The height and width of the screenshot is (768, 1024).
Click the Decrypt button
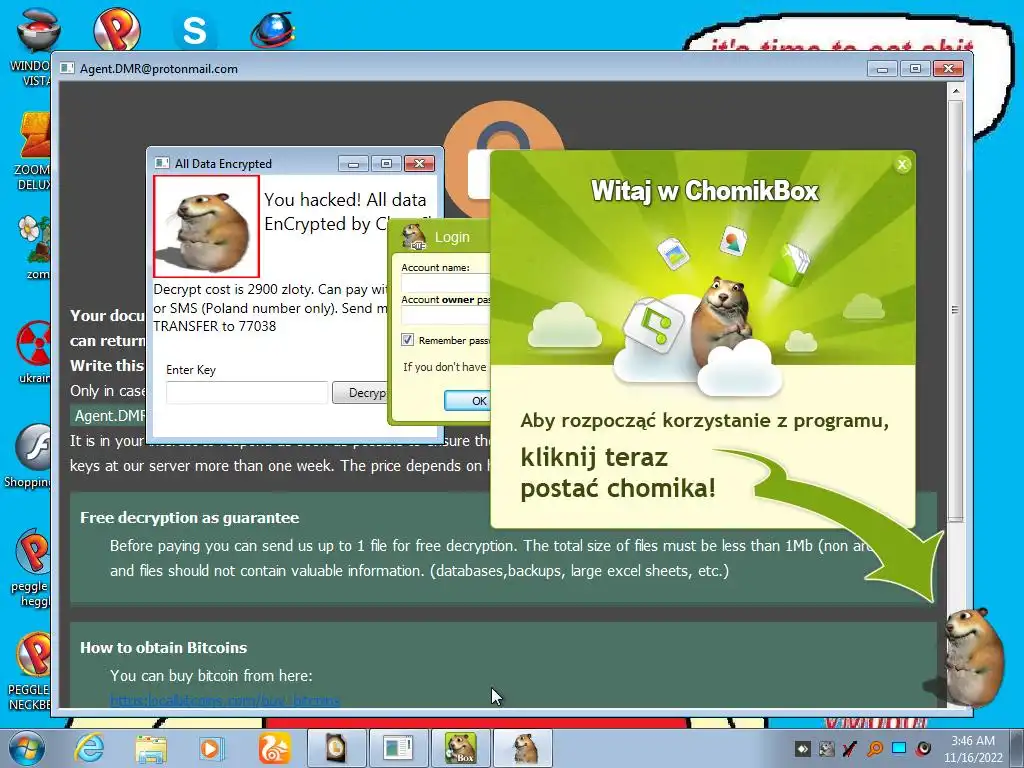pos(360,392)
